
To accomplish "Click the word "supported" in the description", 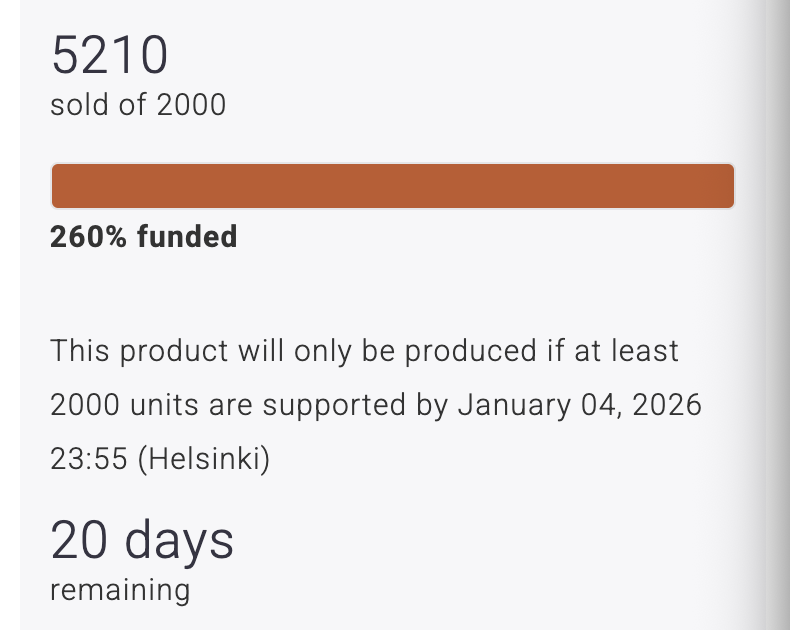I will pos(329,405).
